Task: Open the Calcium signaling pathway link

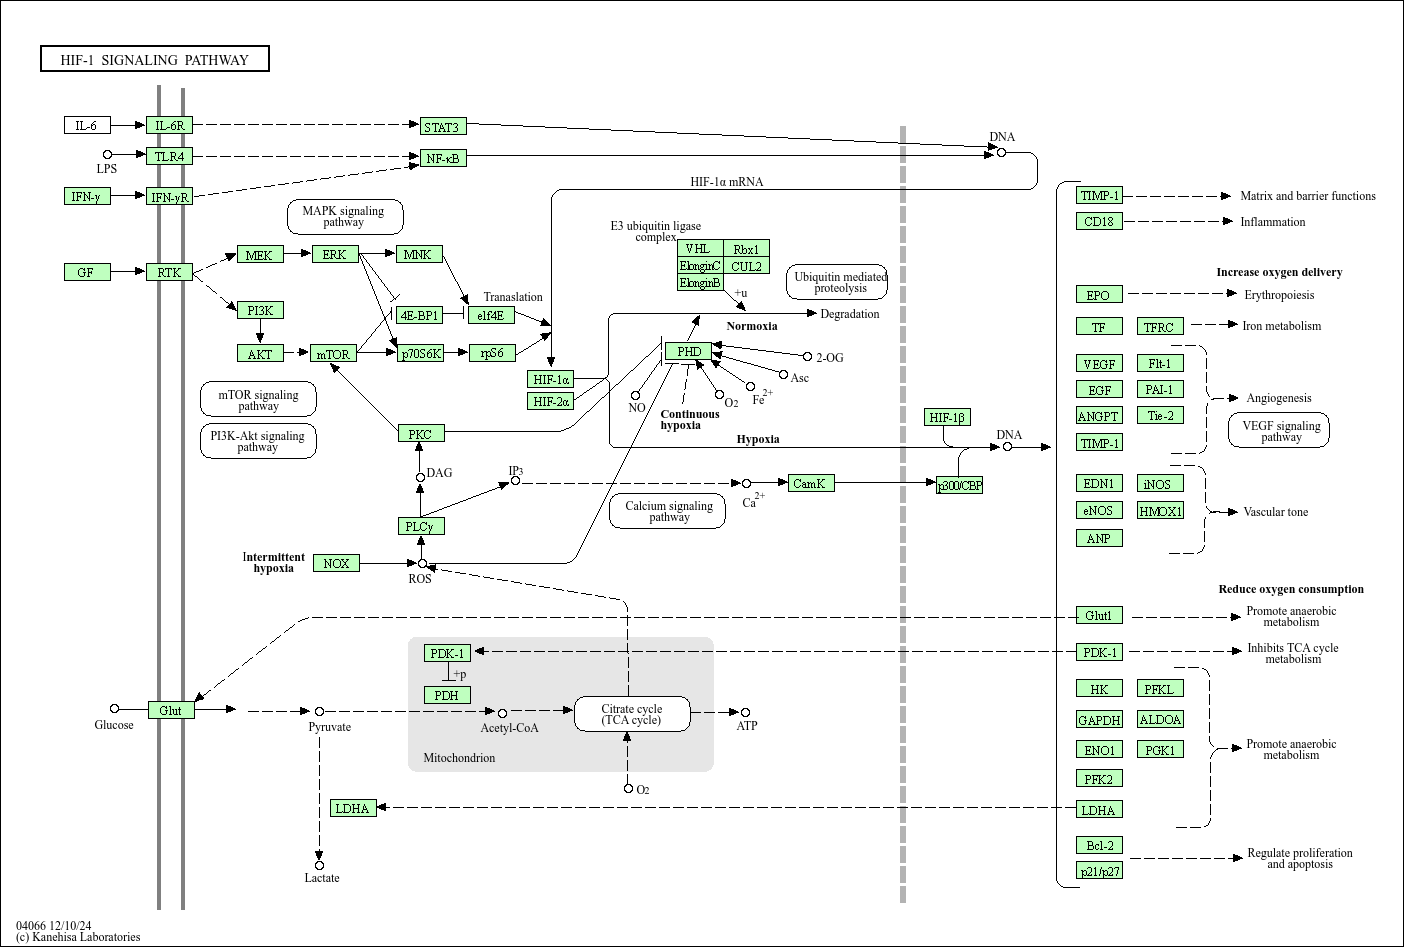Action: pyautogui.click(x=667, y=510)
